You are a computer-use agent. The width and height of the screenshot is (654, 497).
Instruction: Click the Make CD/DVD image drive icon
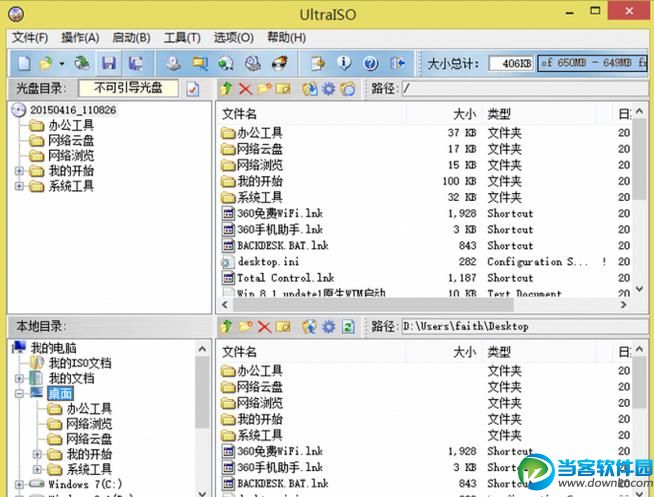[x=173, y=63]
